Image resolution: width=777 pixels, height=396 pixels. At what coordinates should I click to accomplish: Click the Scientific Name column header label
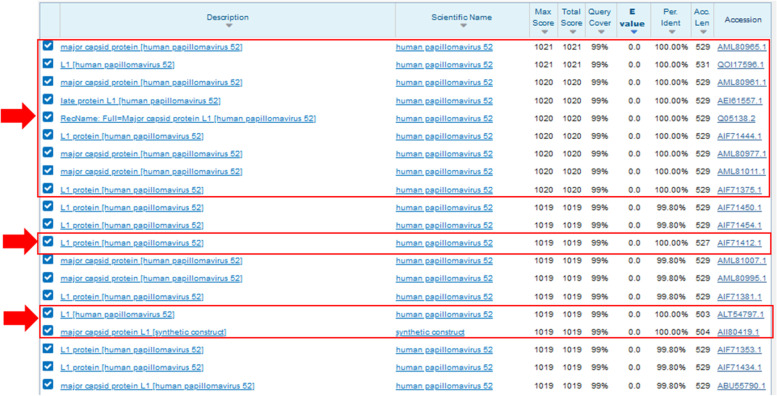click(461, 17)
